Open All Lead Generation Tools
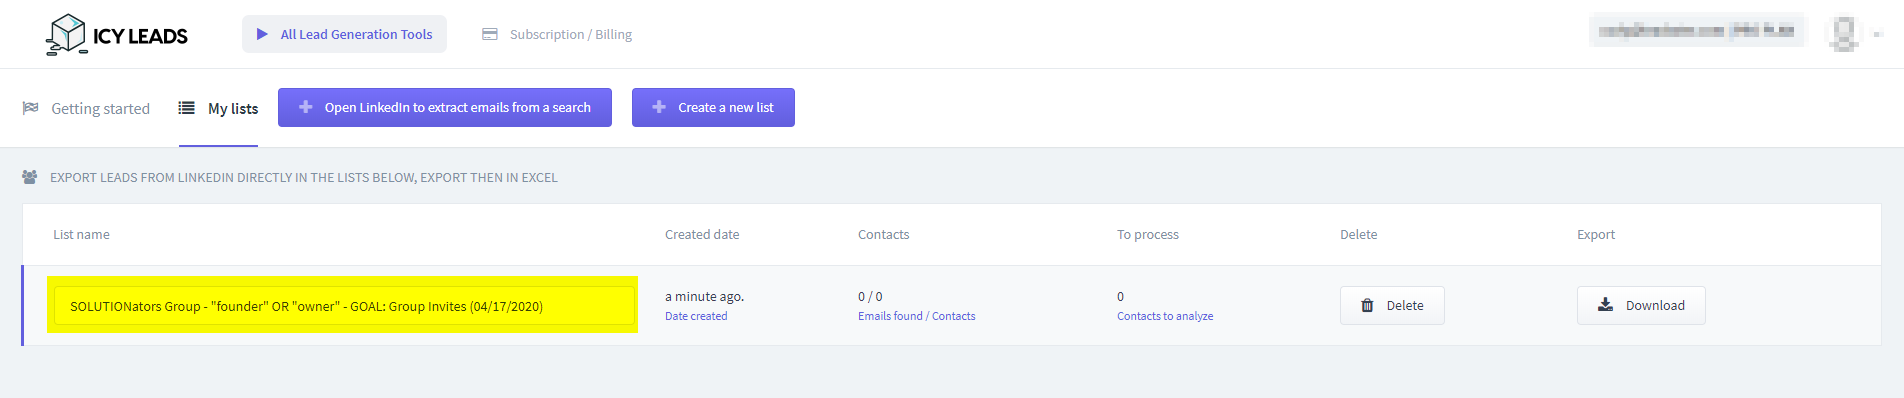The image size is (1904, 398). pyautogui.click(x=344, y=34)
